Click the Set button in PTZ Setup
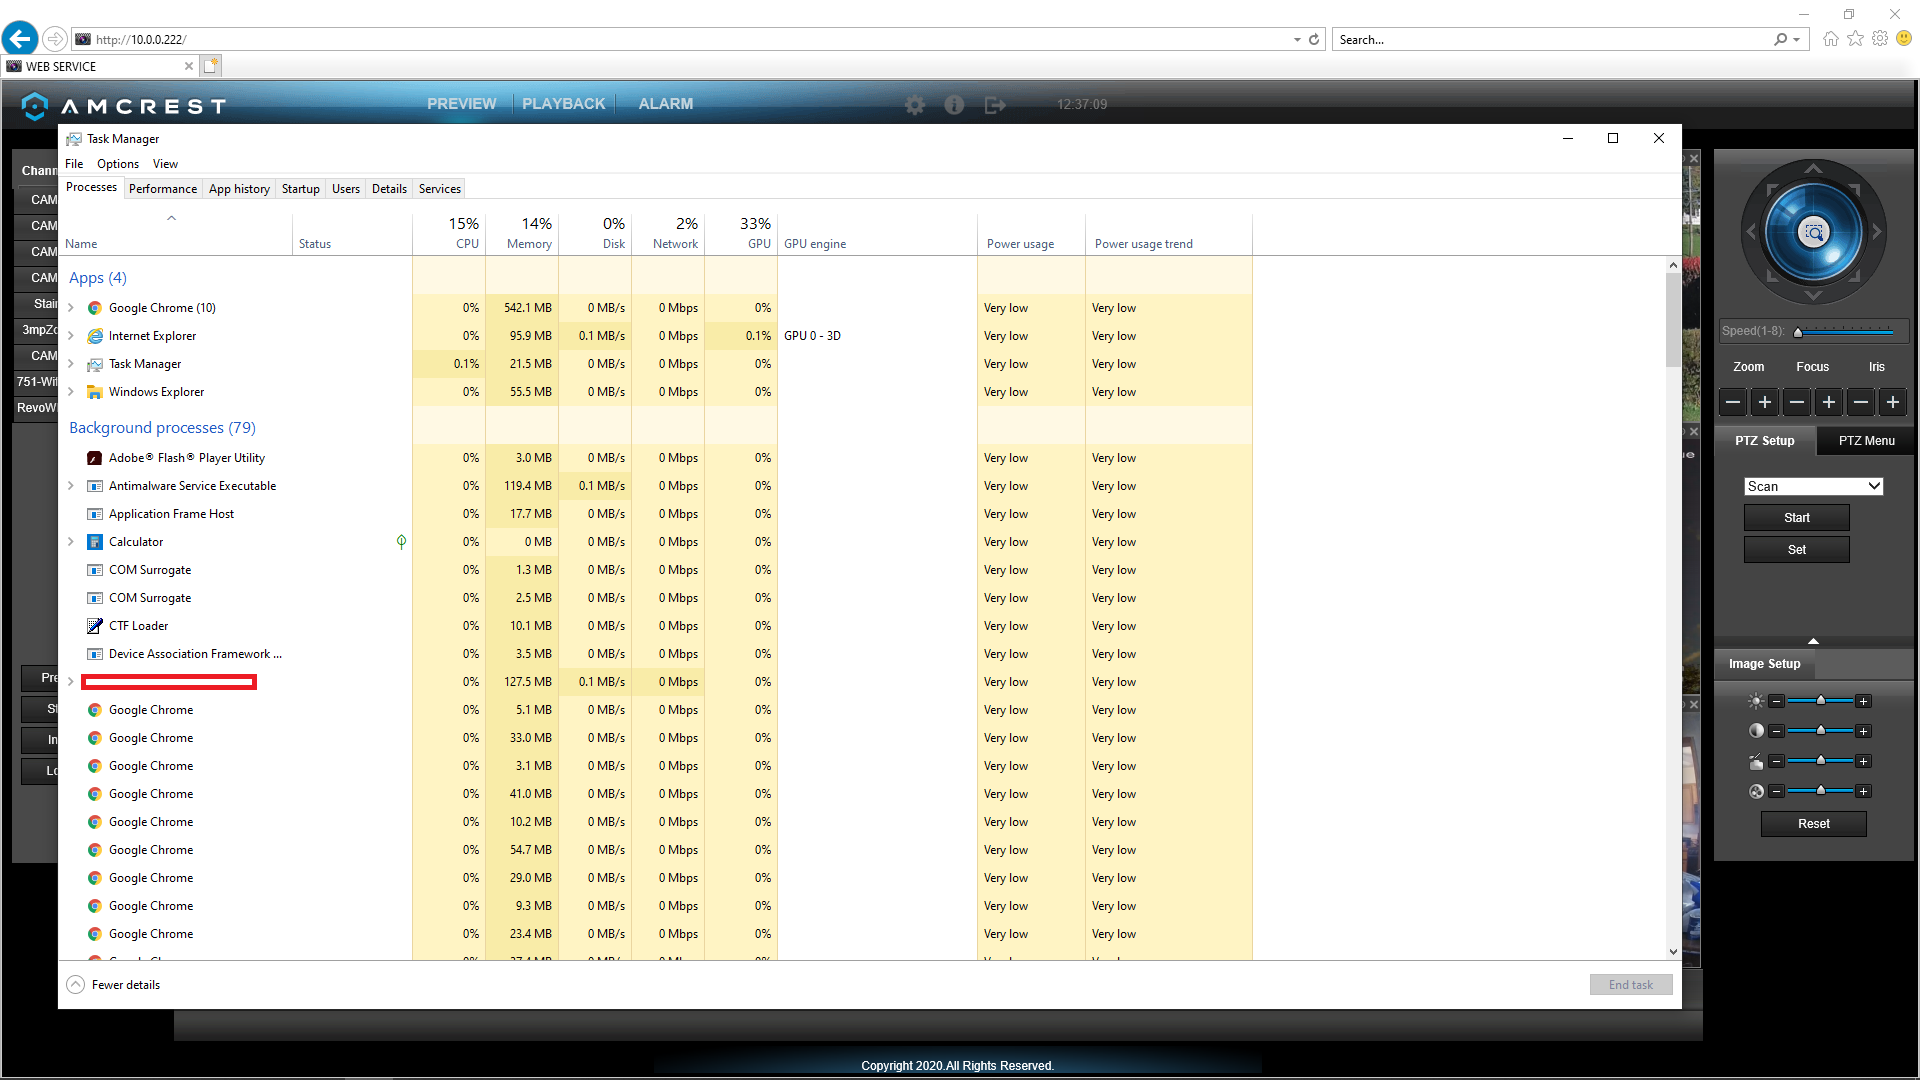 (x=1797, y=550)
